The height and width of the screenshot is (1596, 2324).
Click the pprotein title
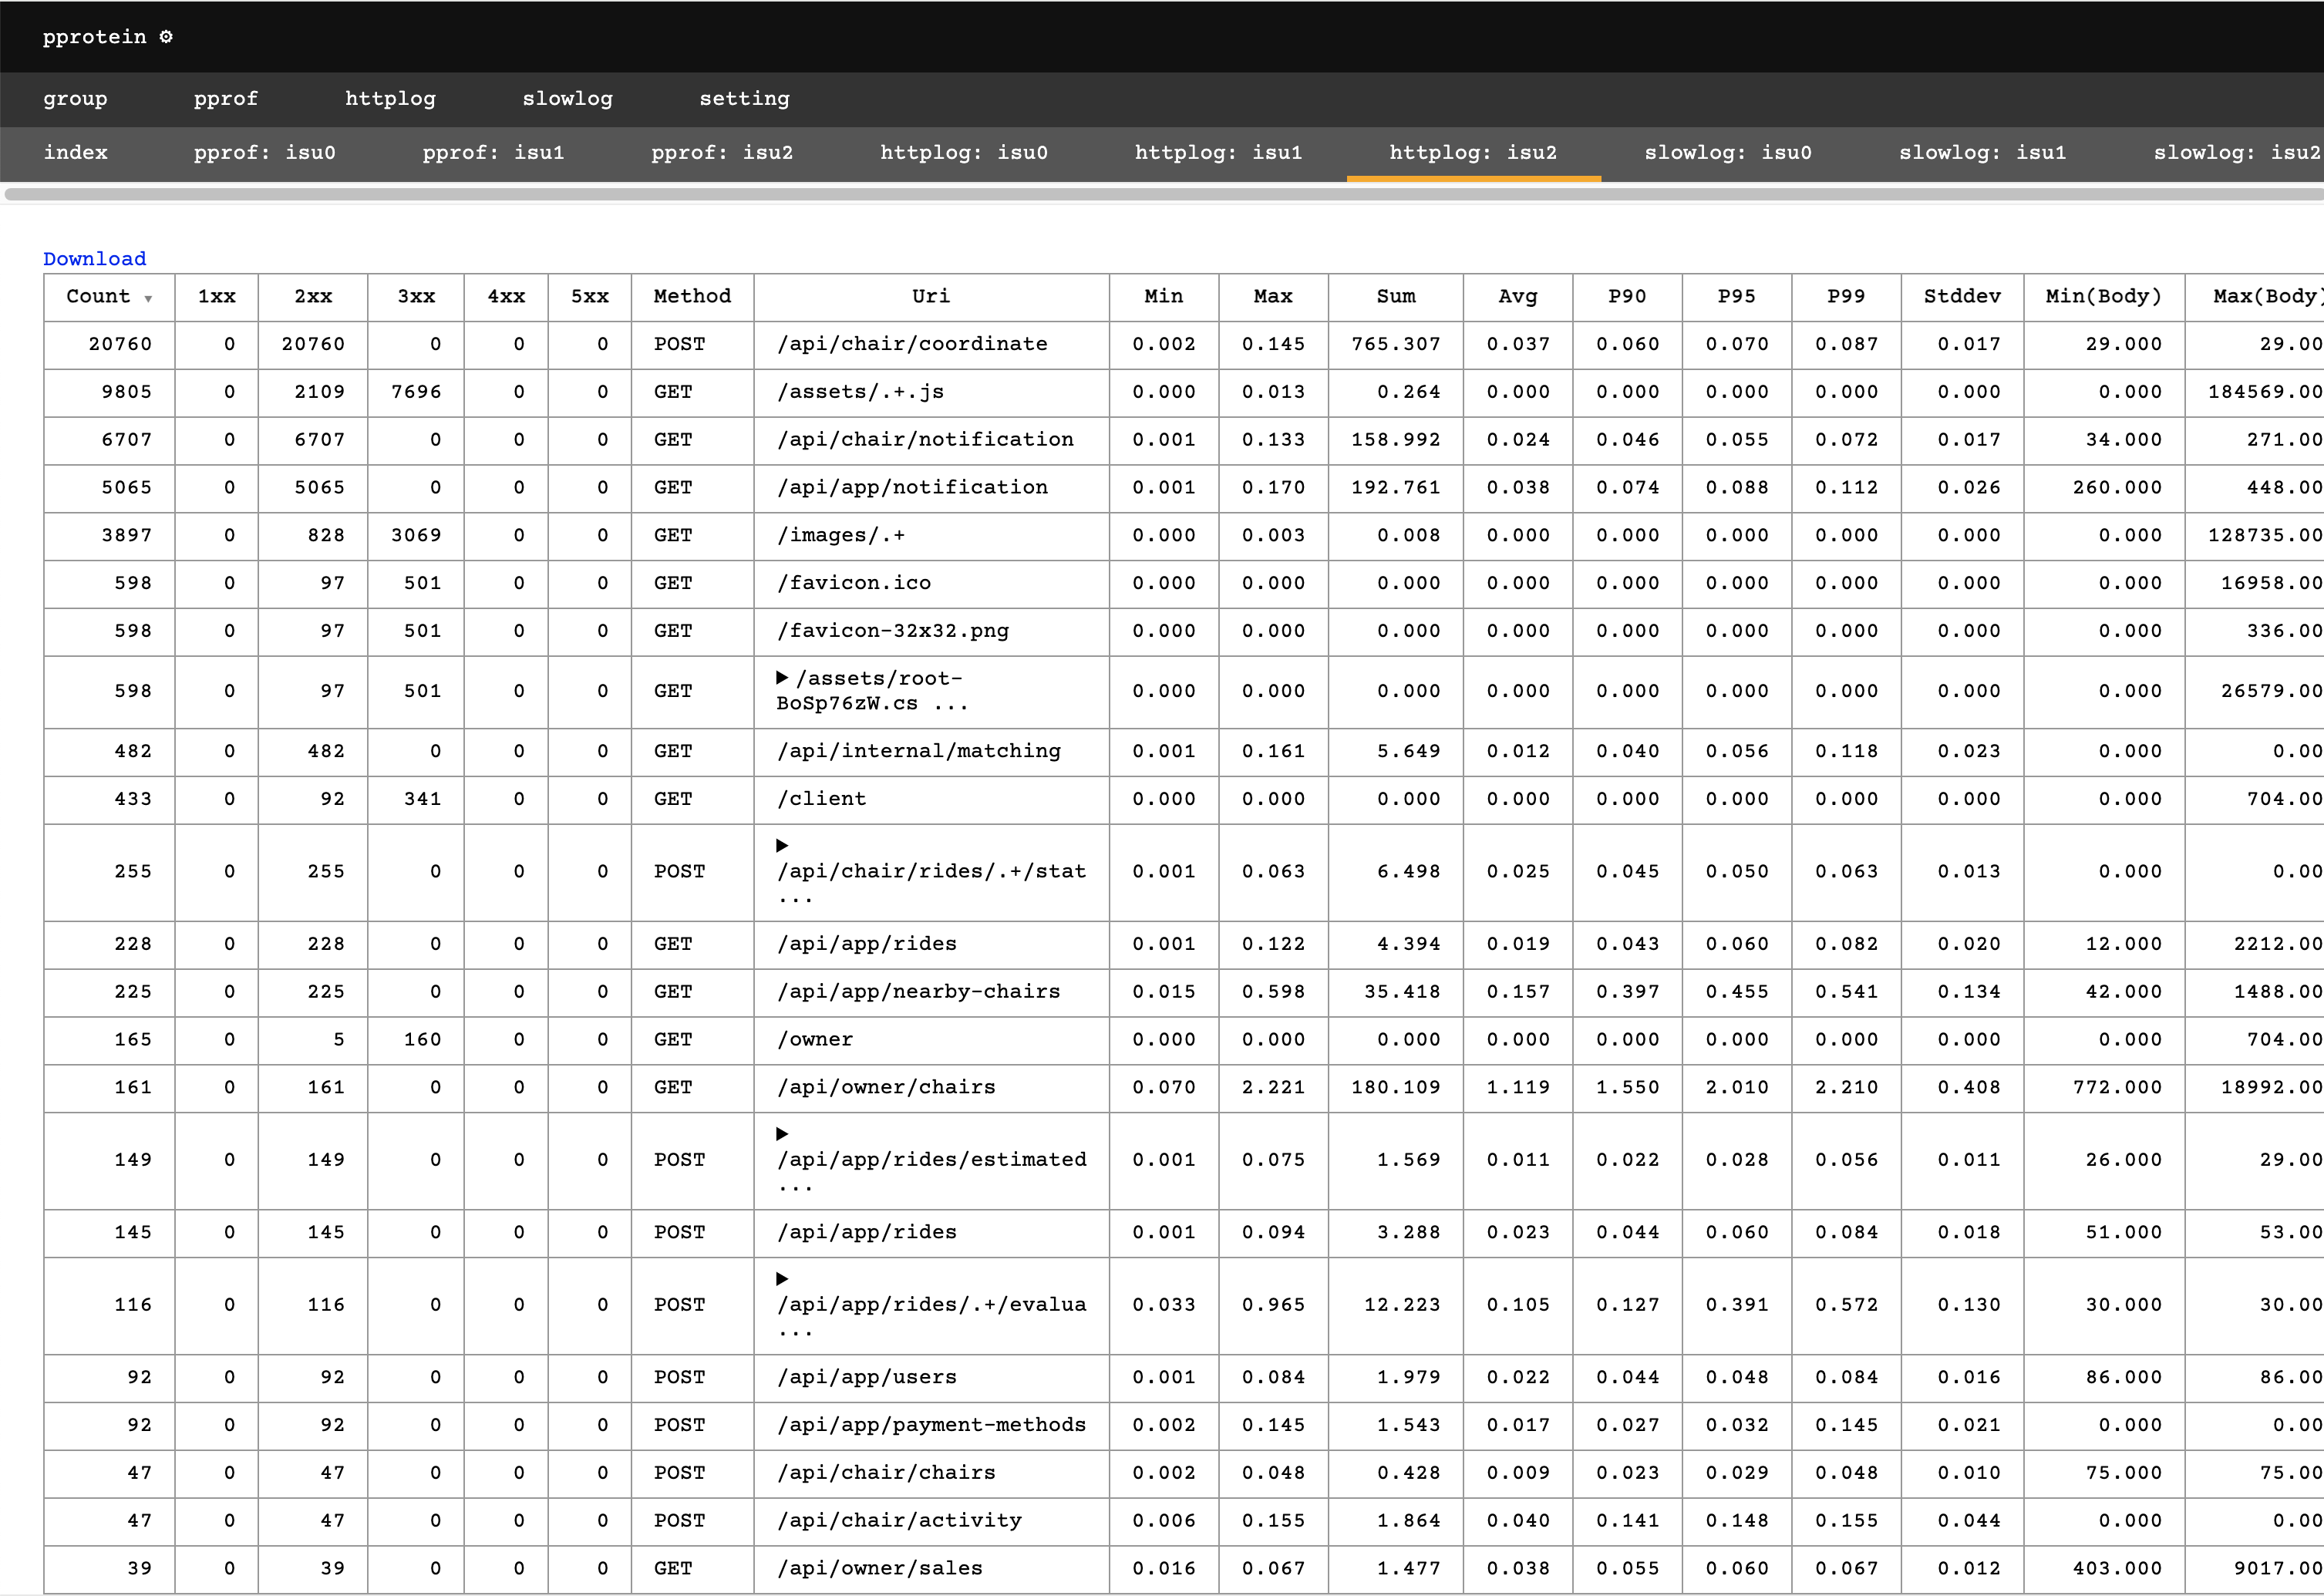click(94, 37)
